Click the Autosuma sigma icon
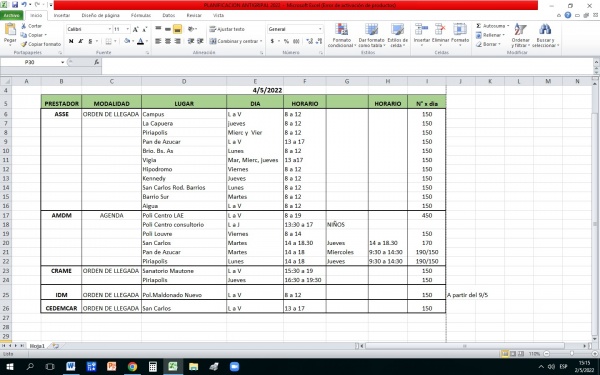 478,26
